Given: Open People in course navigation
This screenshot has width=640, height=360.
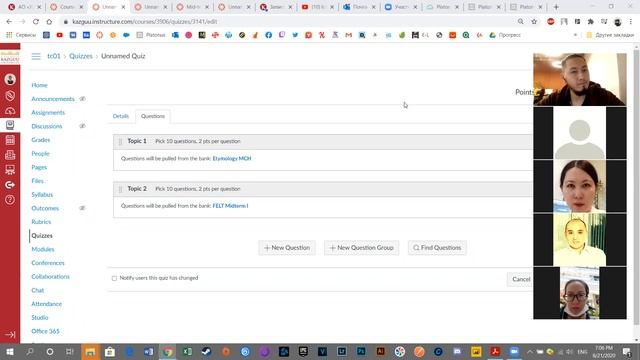Looking at the screenshot, I should tap(40, 154).
